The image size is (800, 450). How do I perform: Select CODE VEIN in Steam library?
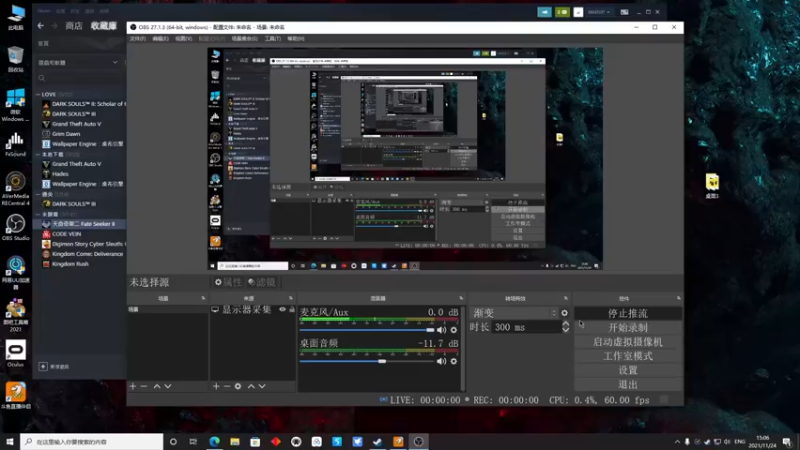[66, 234]
